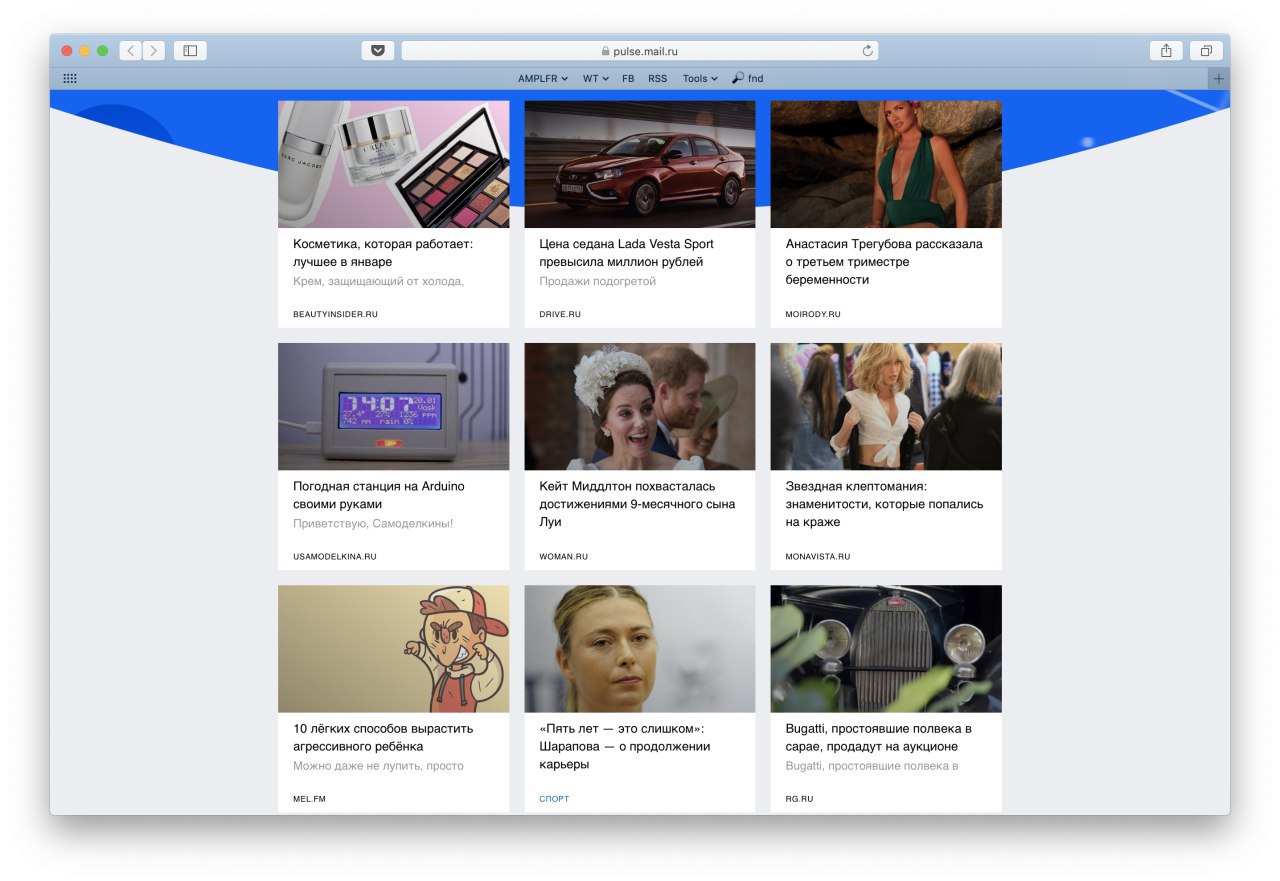Click the blue СПОРТ category label
The image size is (1280, 881).
[x=554, y=799]
